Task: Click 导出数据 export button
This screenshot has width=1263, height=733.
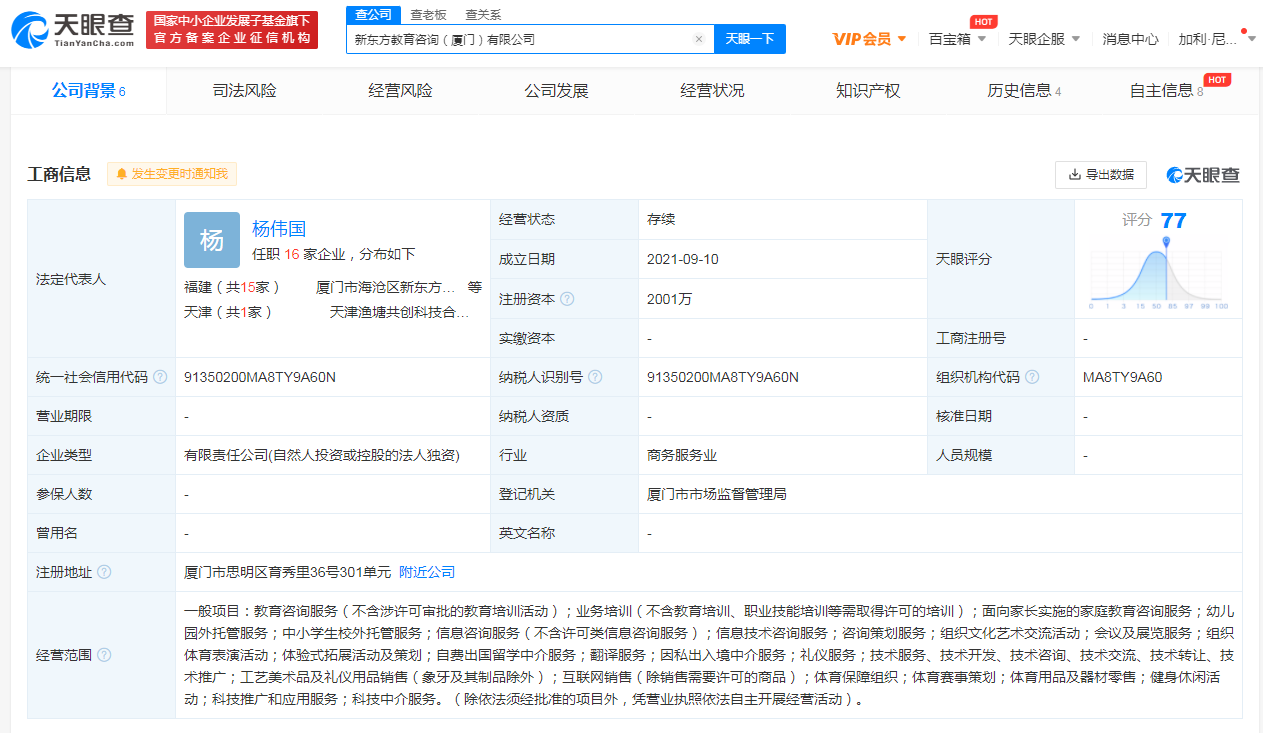Action: pyautogui.click(x=1100, y=174)
